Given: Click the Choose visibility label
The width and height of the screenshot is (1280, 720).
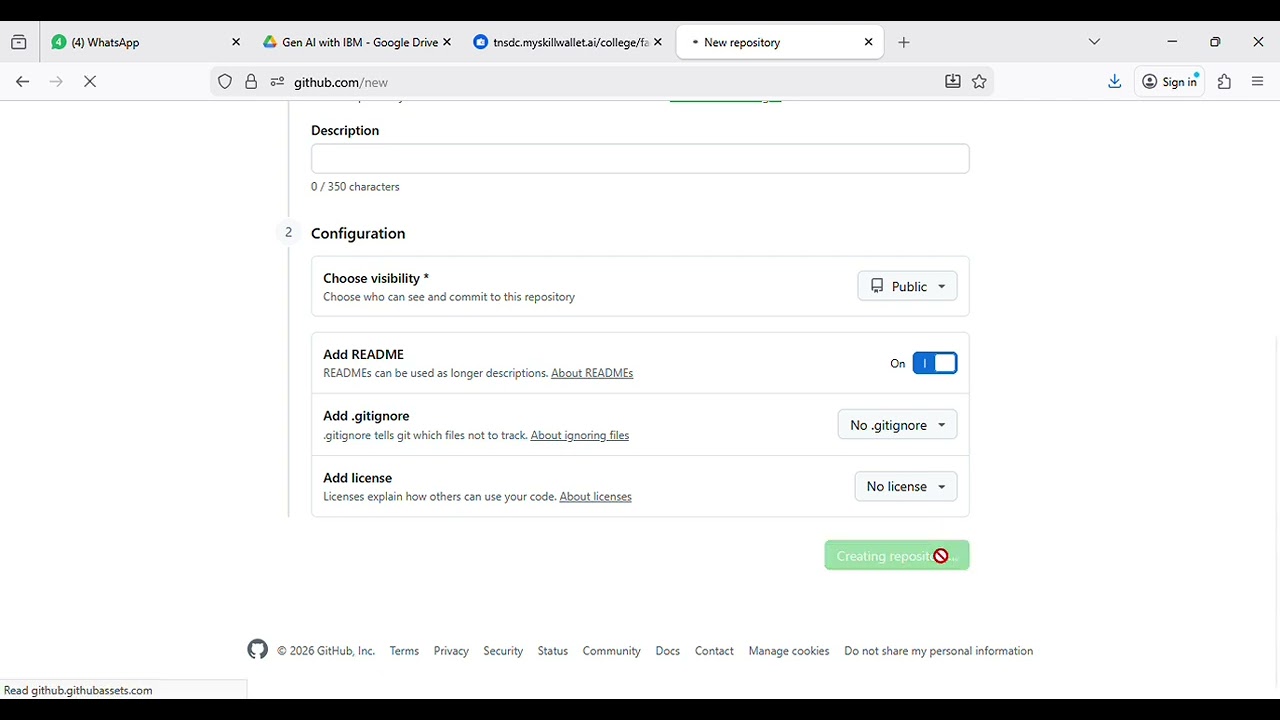Looking at the screenshot, I should click(376, 278).
